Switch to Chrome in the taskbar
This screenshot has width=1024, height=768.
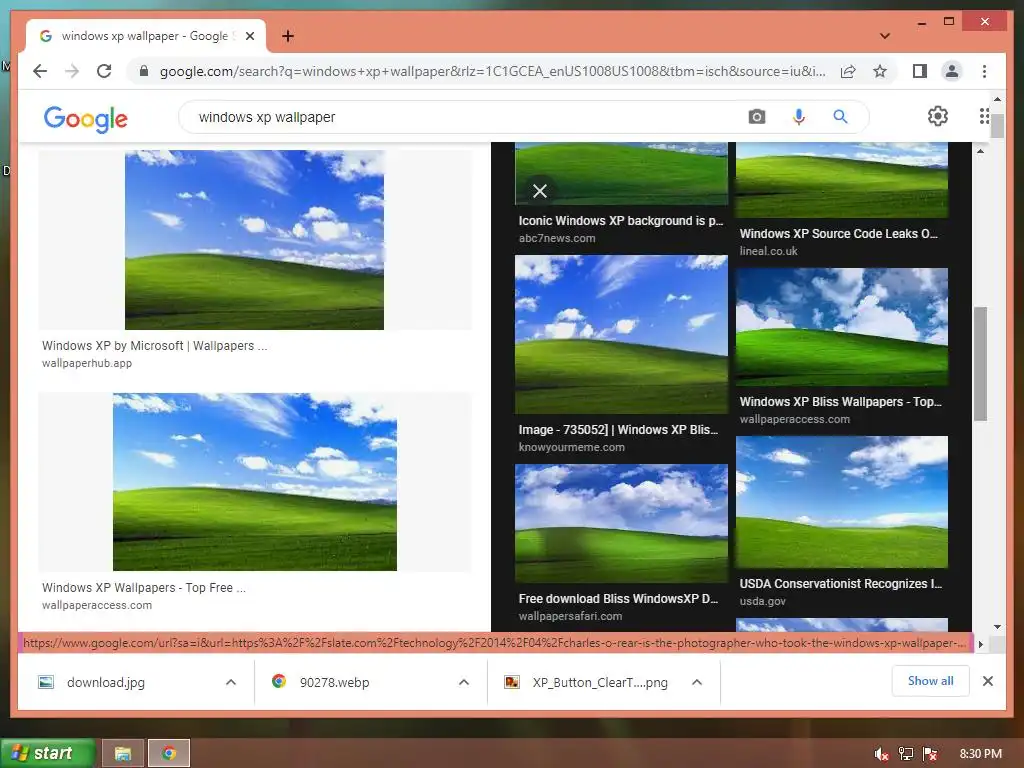tap(168, 754)
